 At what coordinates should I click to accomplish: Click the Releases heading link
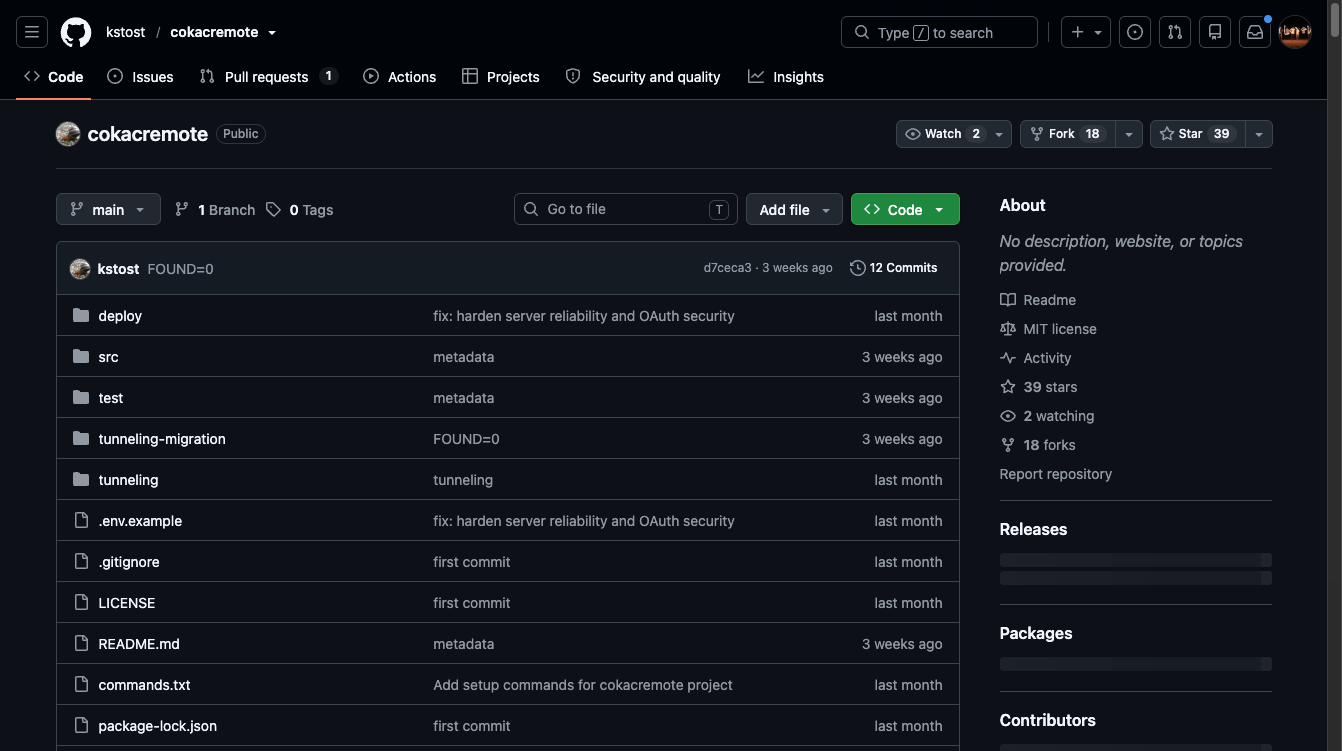click(1033, 529)
